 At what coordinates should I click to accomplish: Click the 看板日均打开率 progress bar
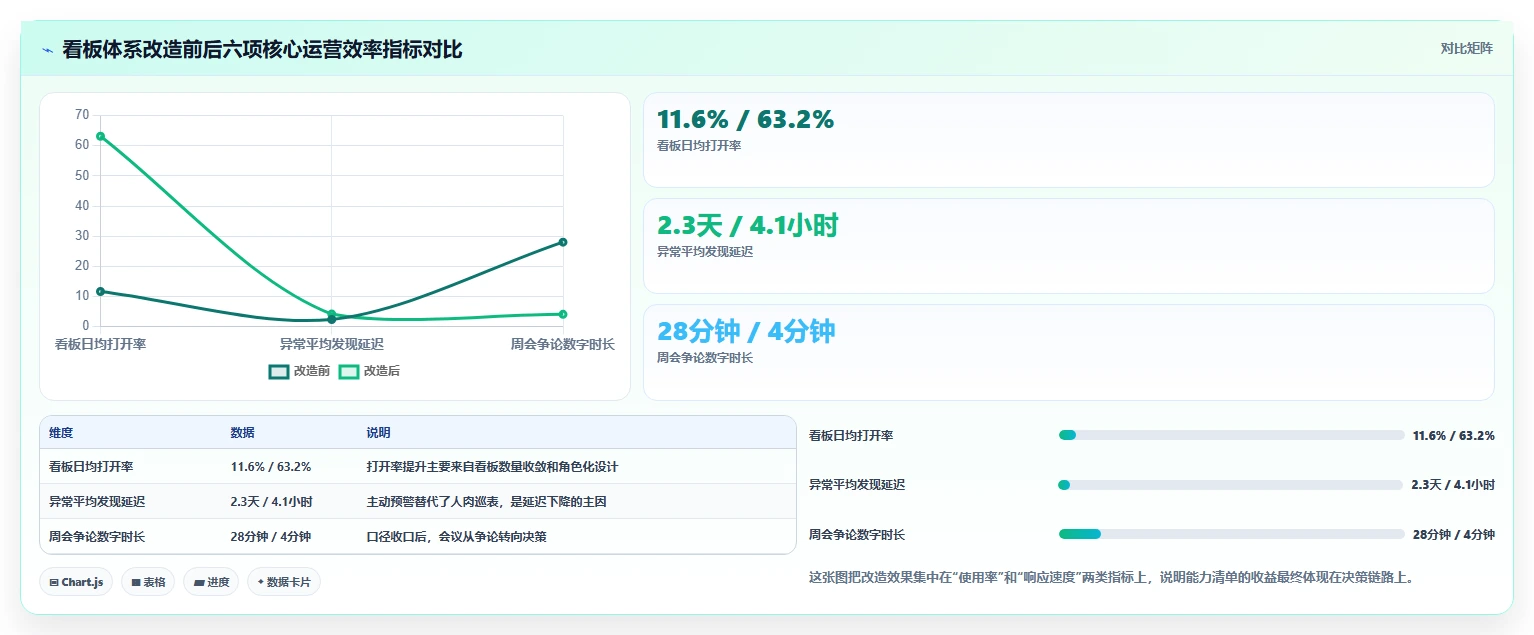[1231, 435]
